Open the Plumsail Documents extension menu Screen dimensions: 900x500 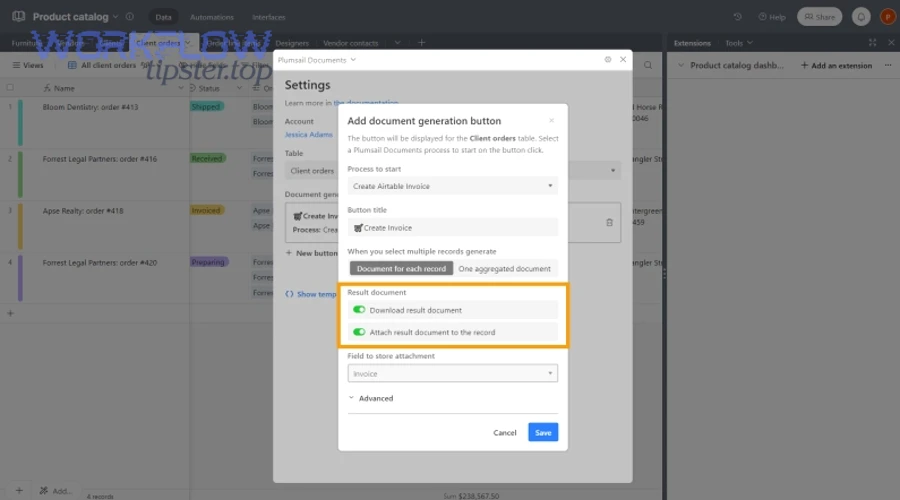317,60
